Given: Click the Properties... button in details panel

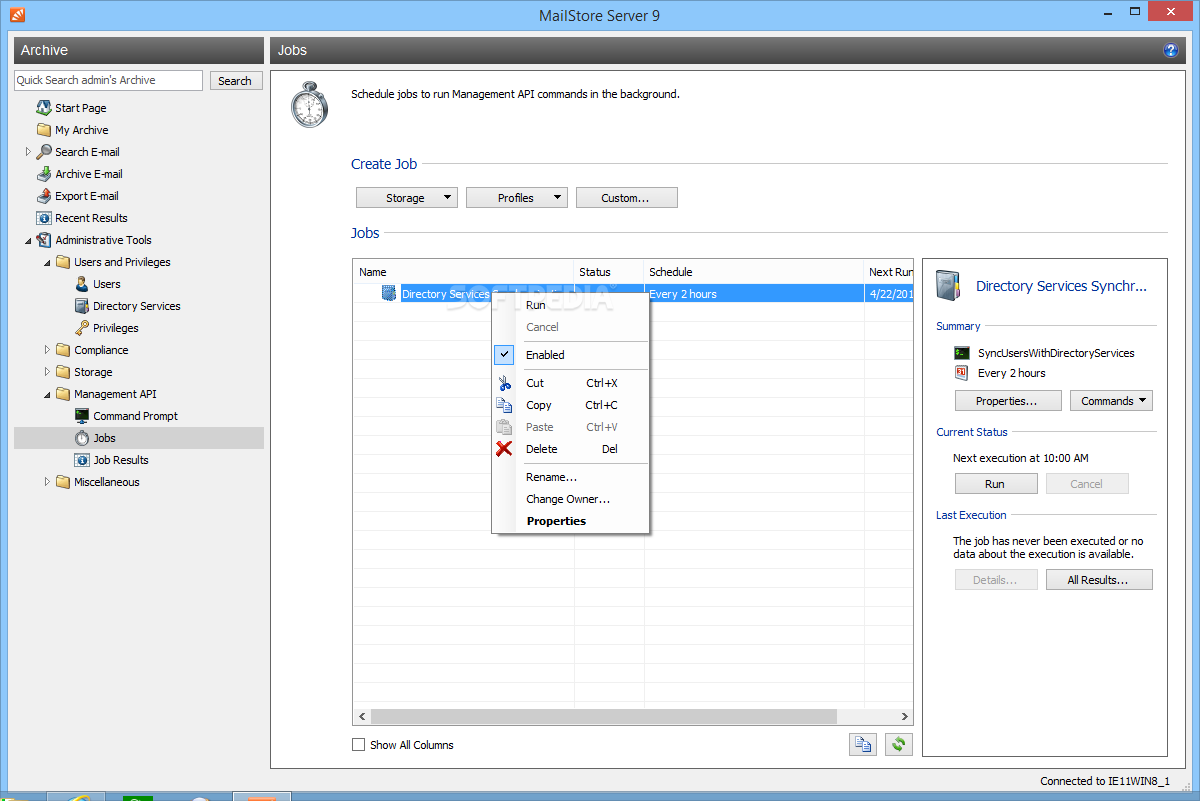Looking at the screenshot, I should click(1006, 401).
